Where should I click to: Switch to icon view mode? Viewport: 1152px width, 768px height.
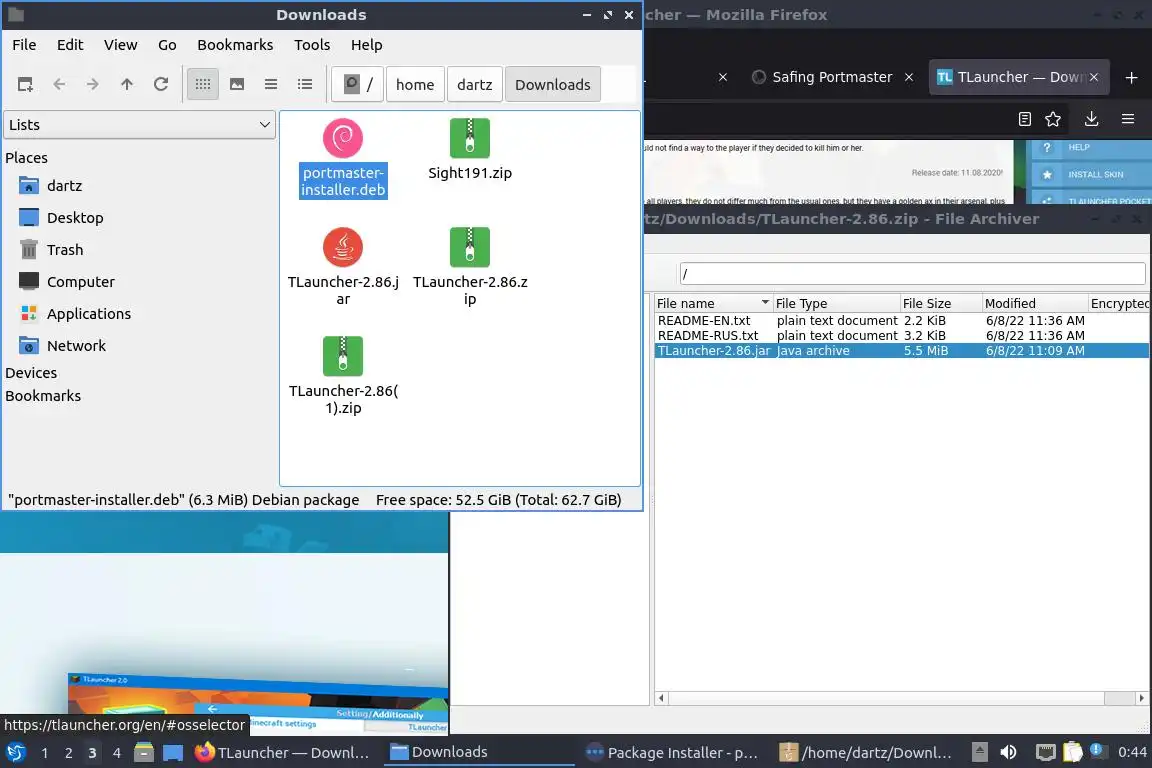point(203,85)
